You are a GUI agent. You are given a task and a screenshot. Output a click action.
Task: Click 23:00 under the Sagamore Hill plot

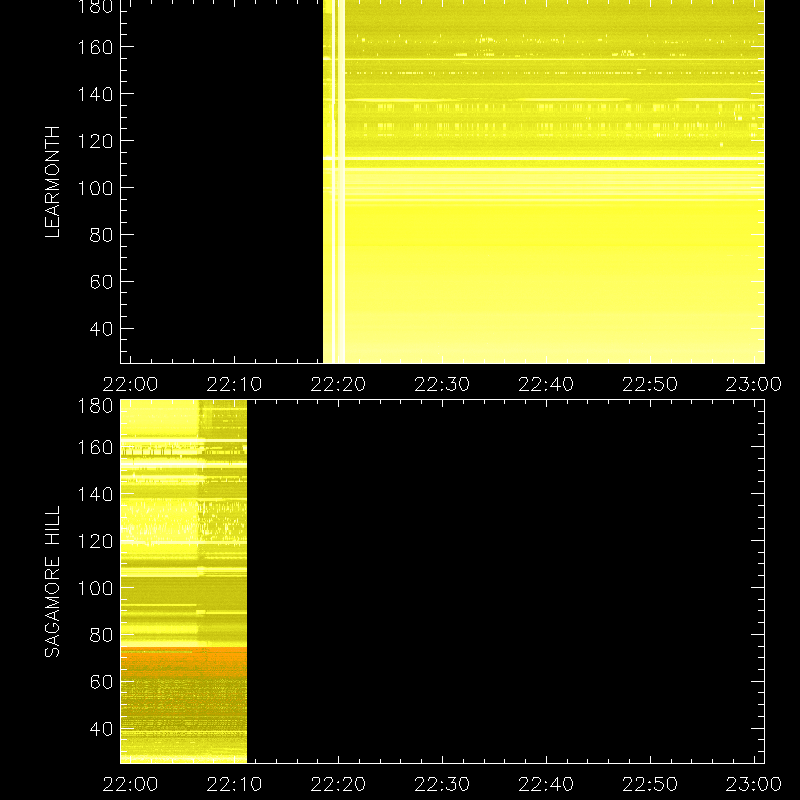754,784
